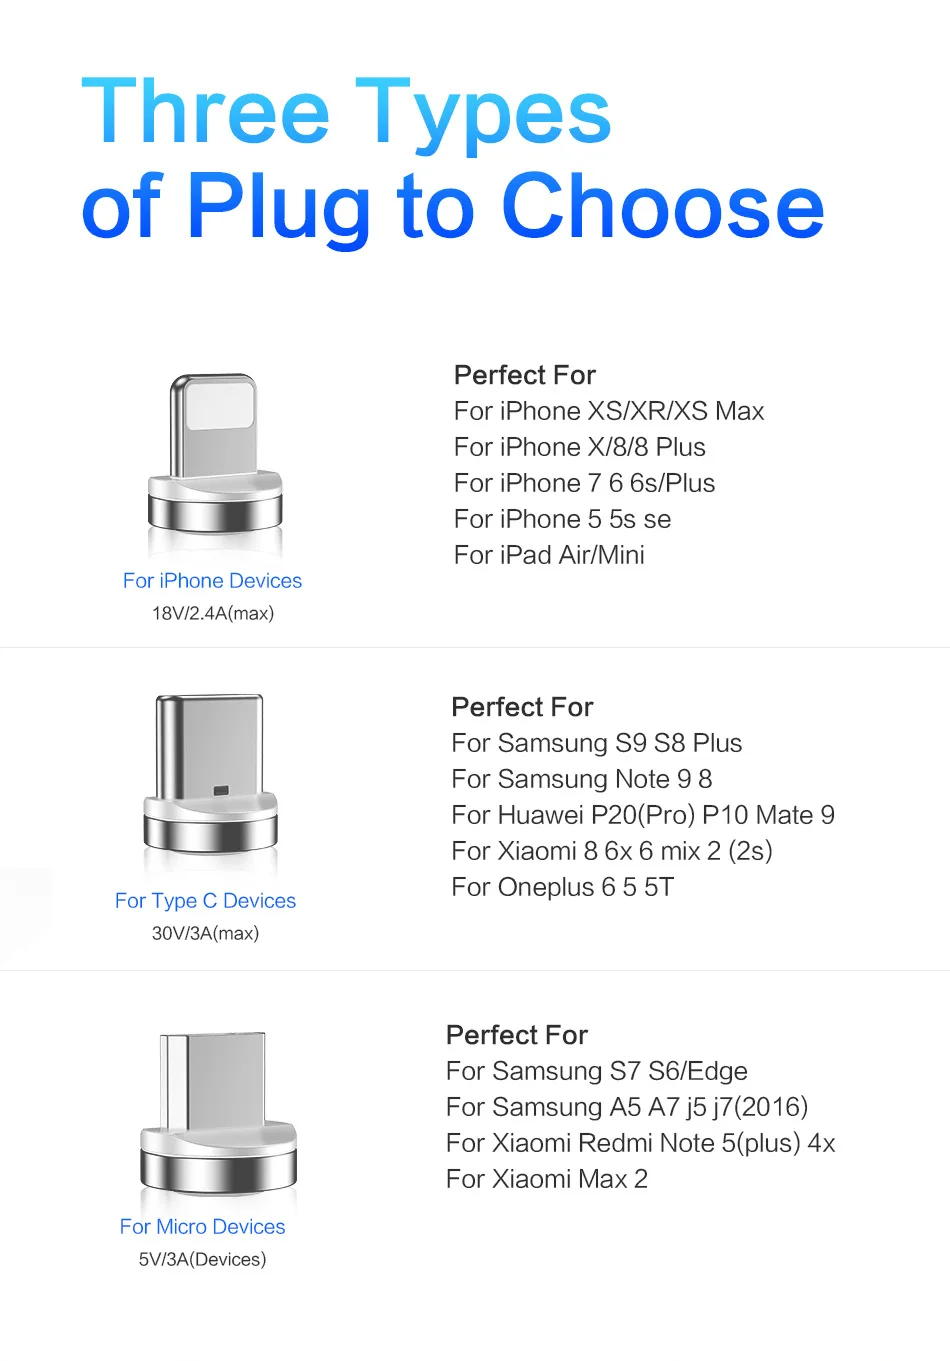The width and height of the screenshot is (950, 1361).
Task: Select the 'For Micro Devices' label
Action: pos(202,1227)
